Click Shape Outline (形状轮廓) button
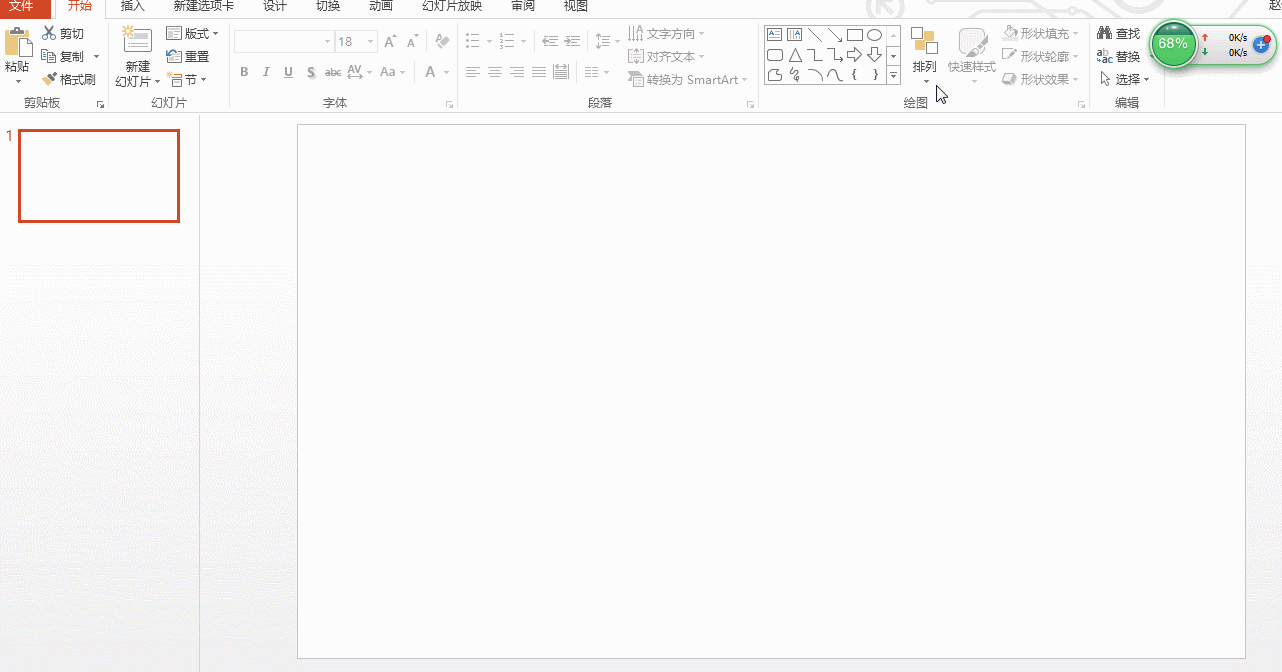The height and width of the screenshot is (672, 1282). (x=1040, y=56)
